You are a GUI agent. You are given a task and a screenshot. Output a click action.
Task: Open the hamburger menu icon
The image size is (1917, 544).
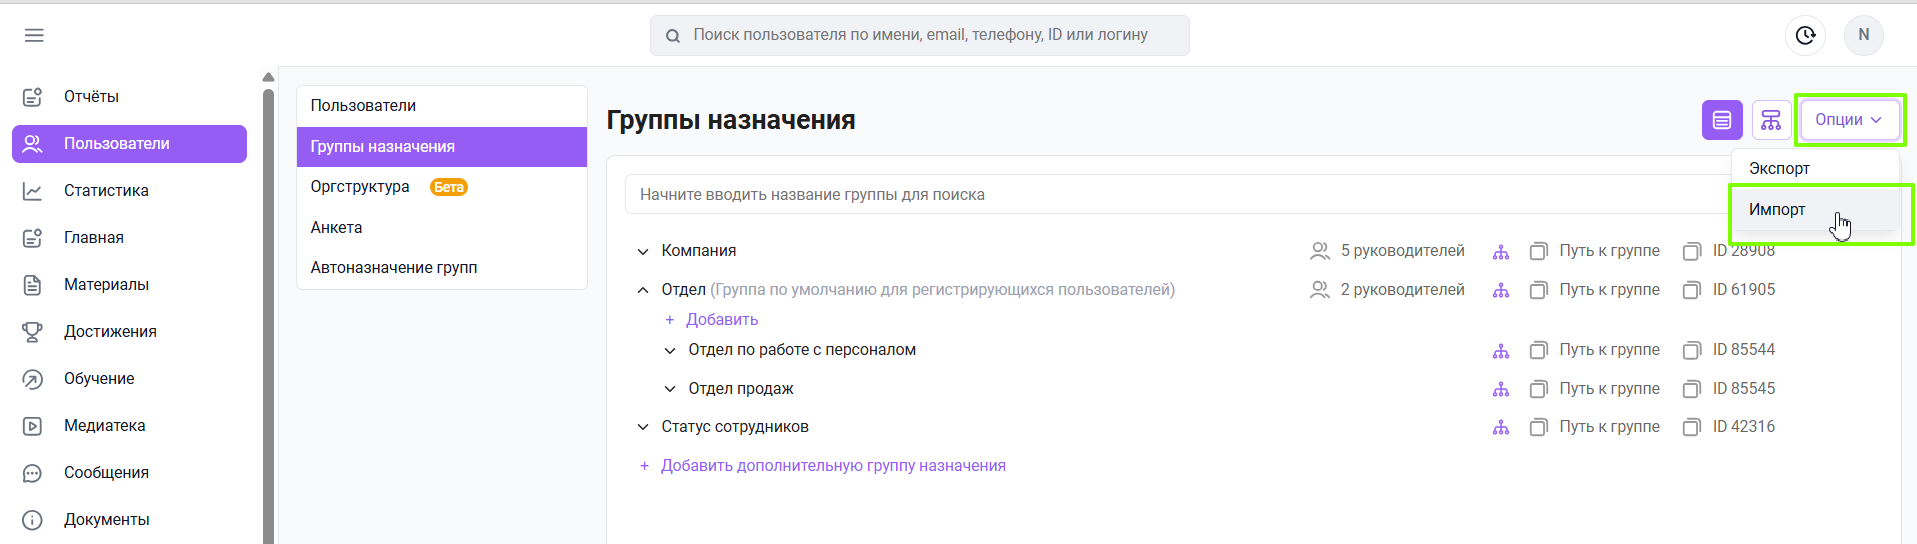coord(34,35)
